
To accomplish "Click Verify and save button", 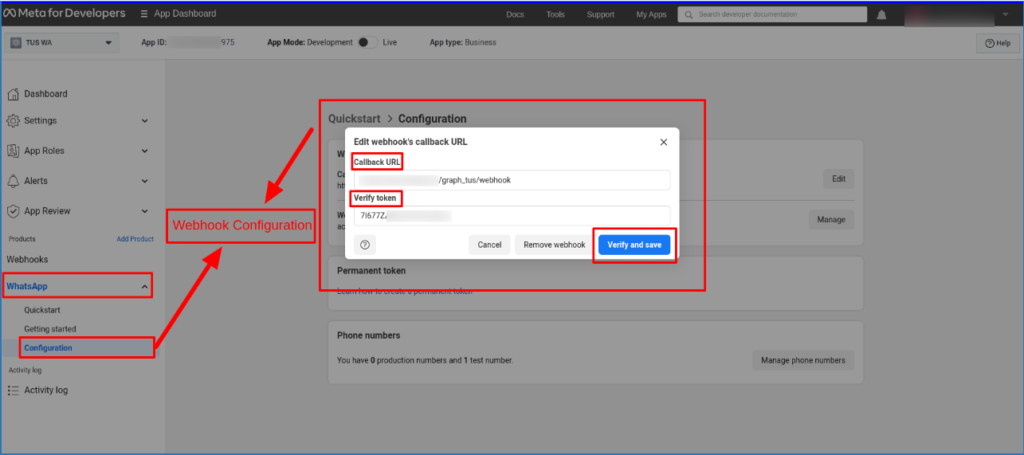I will [x=634, y=245].
